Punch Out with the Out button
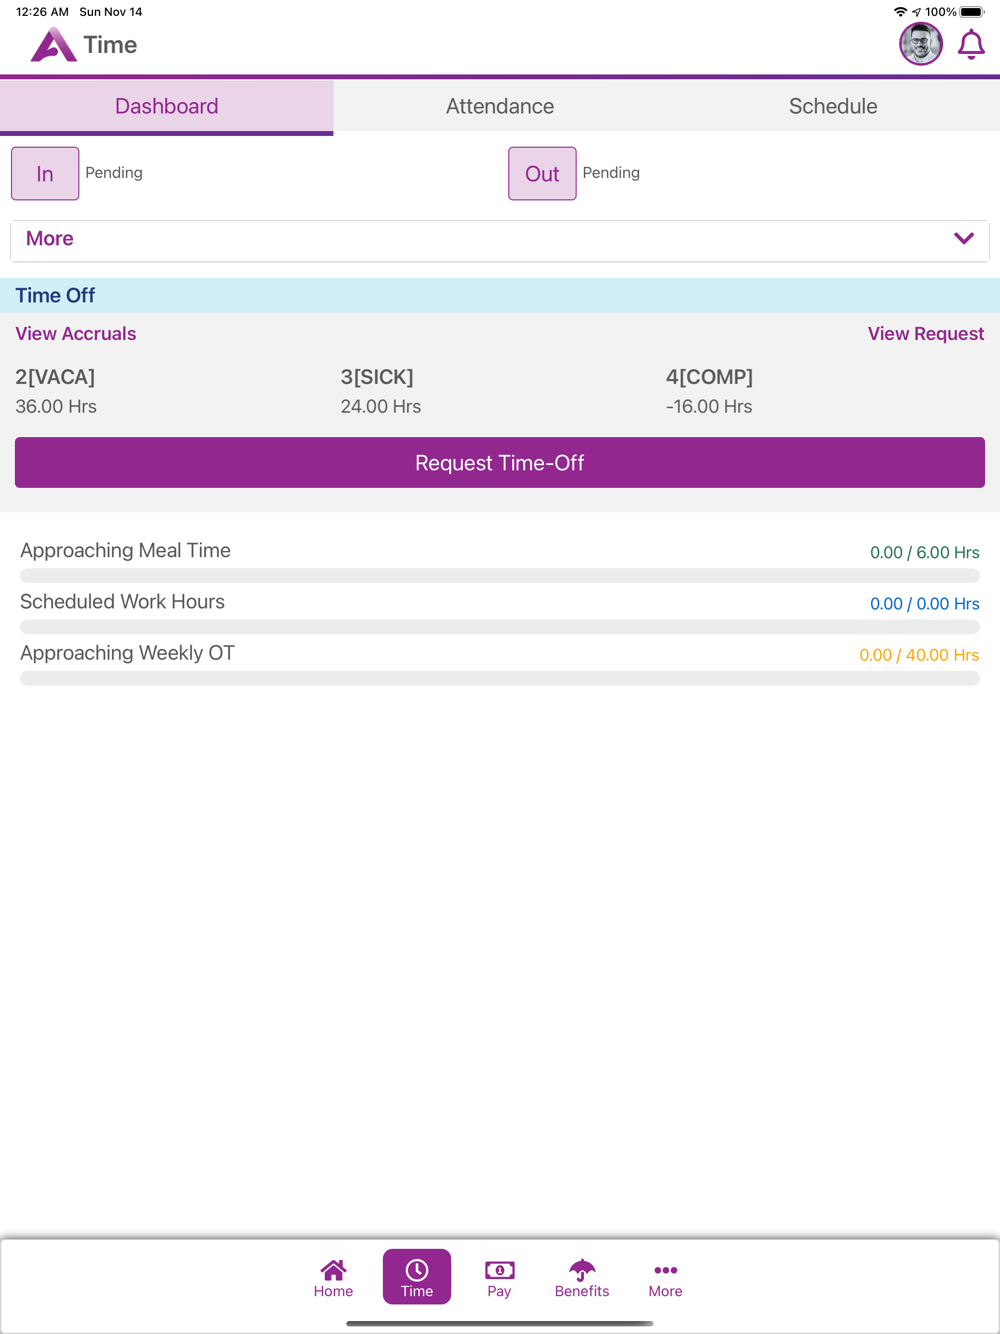The height and width of the screenshot is (1334, 1000). tap(542, 173)
